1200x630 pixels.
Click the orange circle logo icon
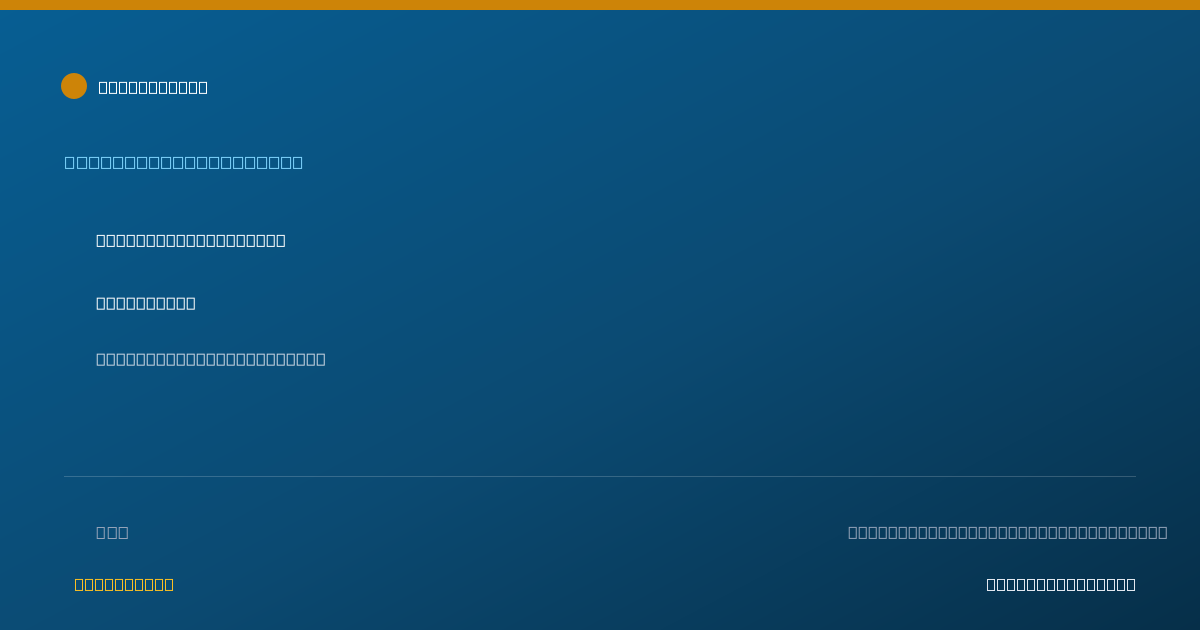[74, 86]
